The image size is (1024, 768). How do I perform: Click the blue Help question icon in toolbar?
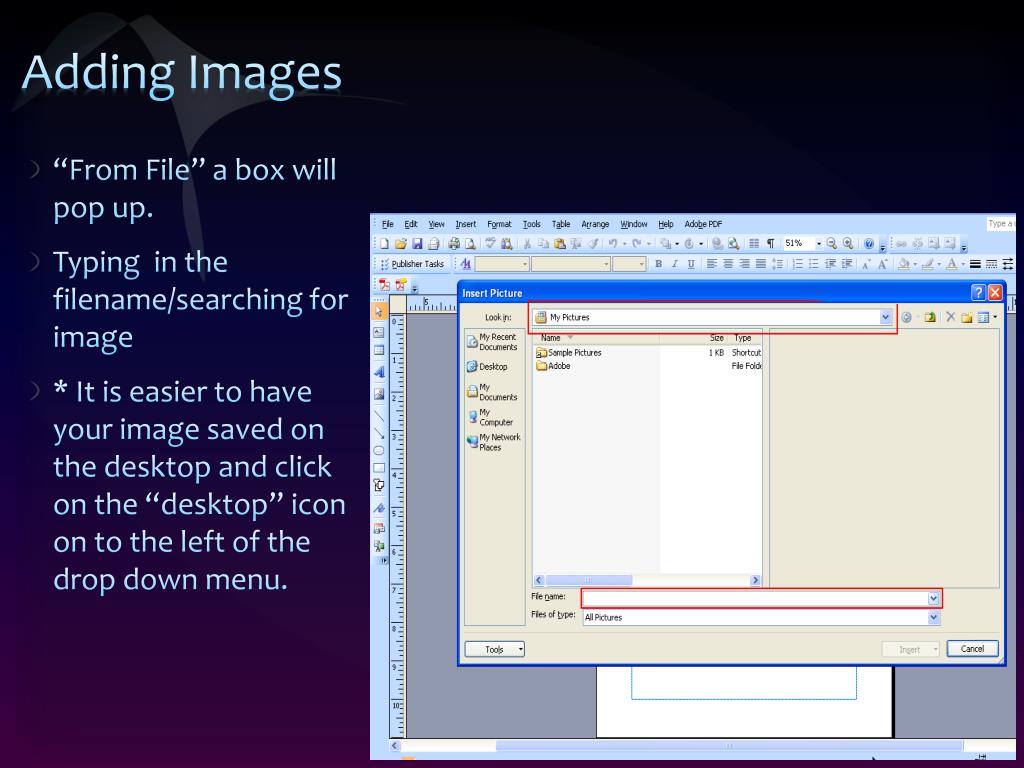pos(869,244)
